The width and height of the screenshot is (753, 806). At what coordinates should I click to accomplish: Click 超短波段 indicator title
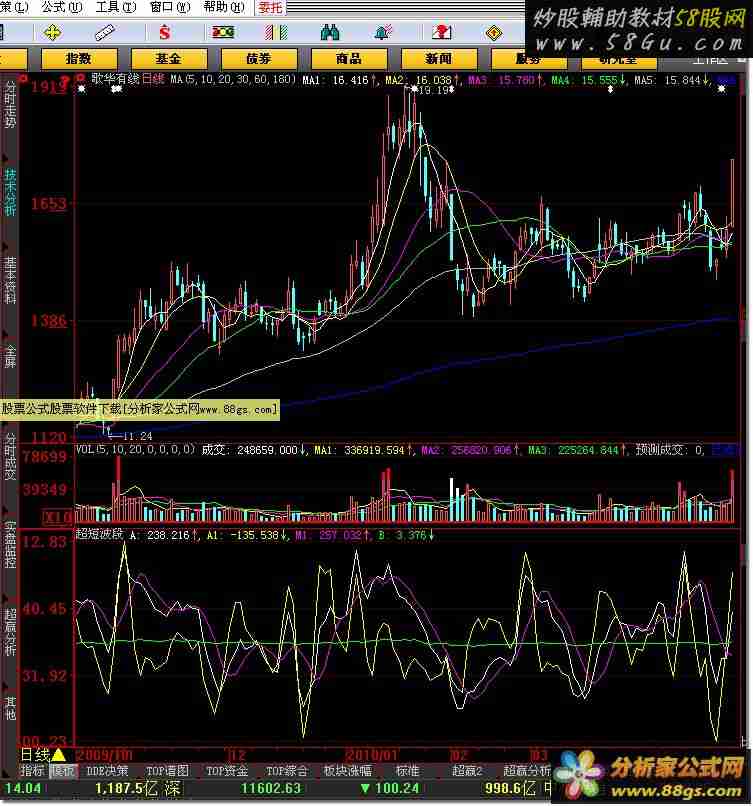tap(100, 534)
